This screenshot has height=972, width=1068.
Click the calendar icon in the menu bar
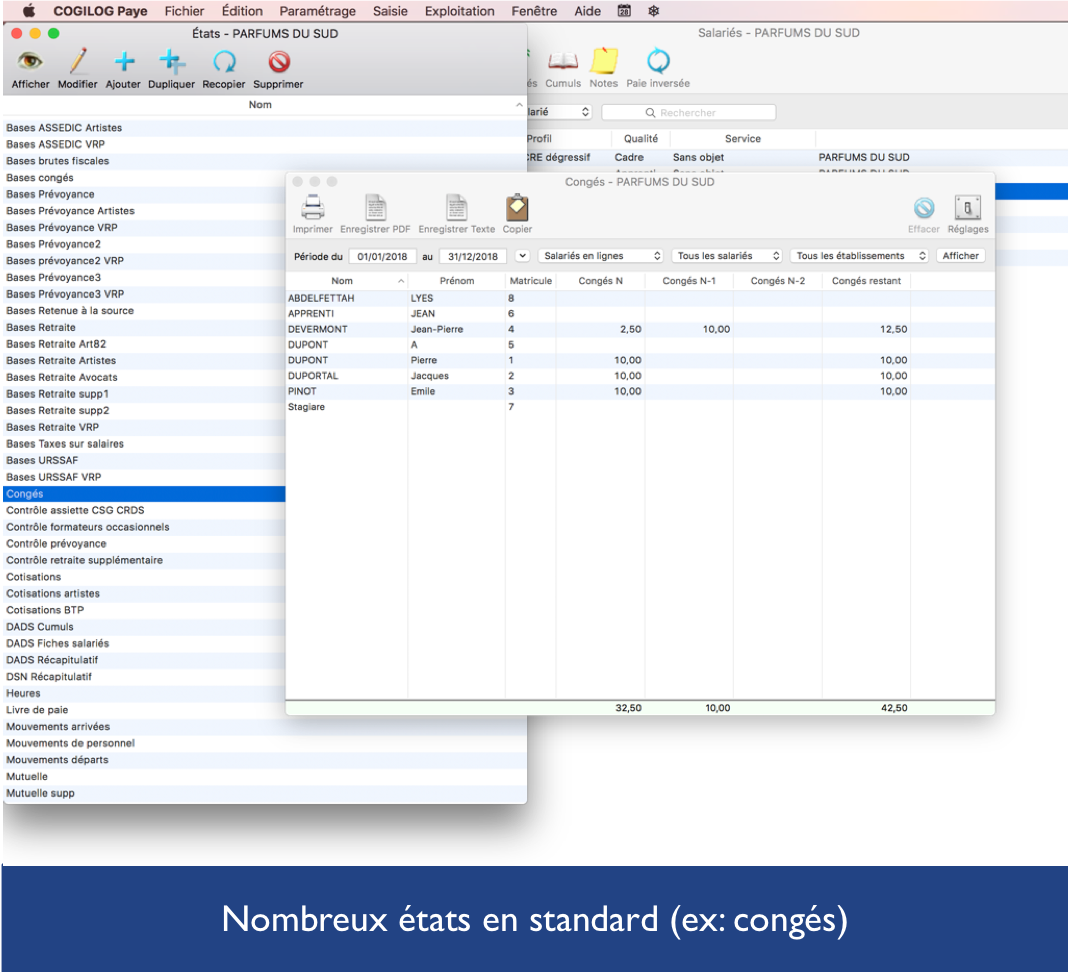(624, 11)
